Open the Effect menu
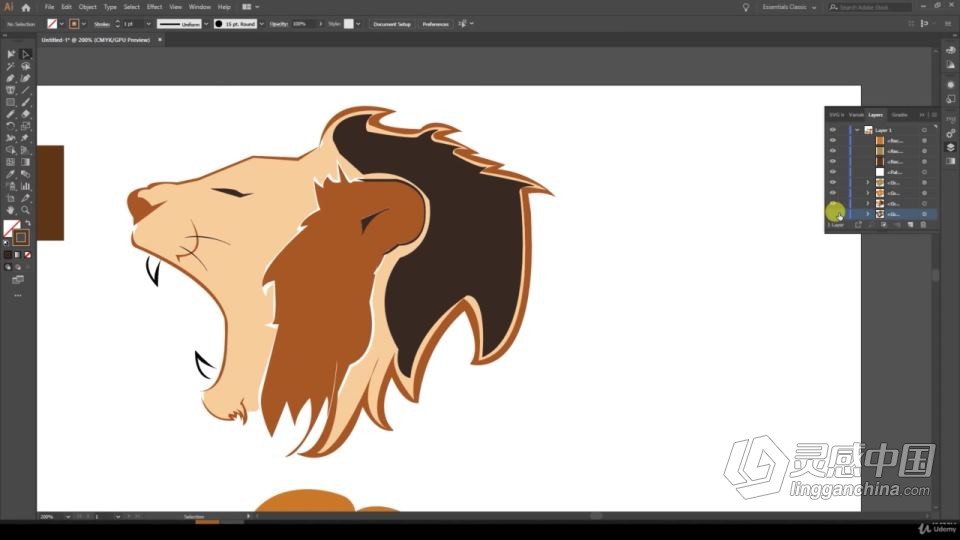 pyautogui.click(x=154, y=7)
